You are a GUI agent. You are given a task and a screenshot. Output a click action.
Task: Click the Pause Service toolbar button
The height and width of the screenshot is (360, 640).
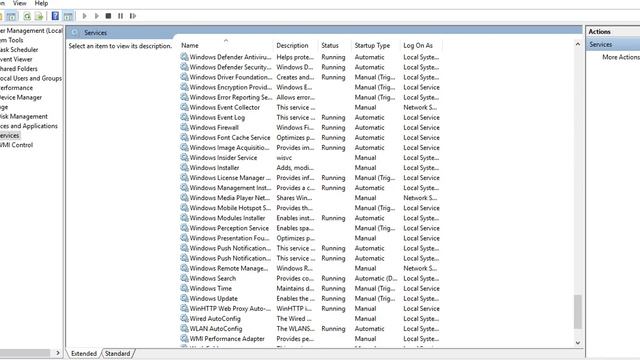pos(120,16)
